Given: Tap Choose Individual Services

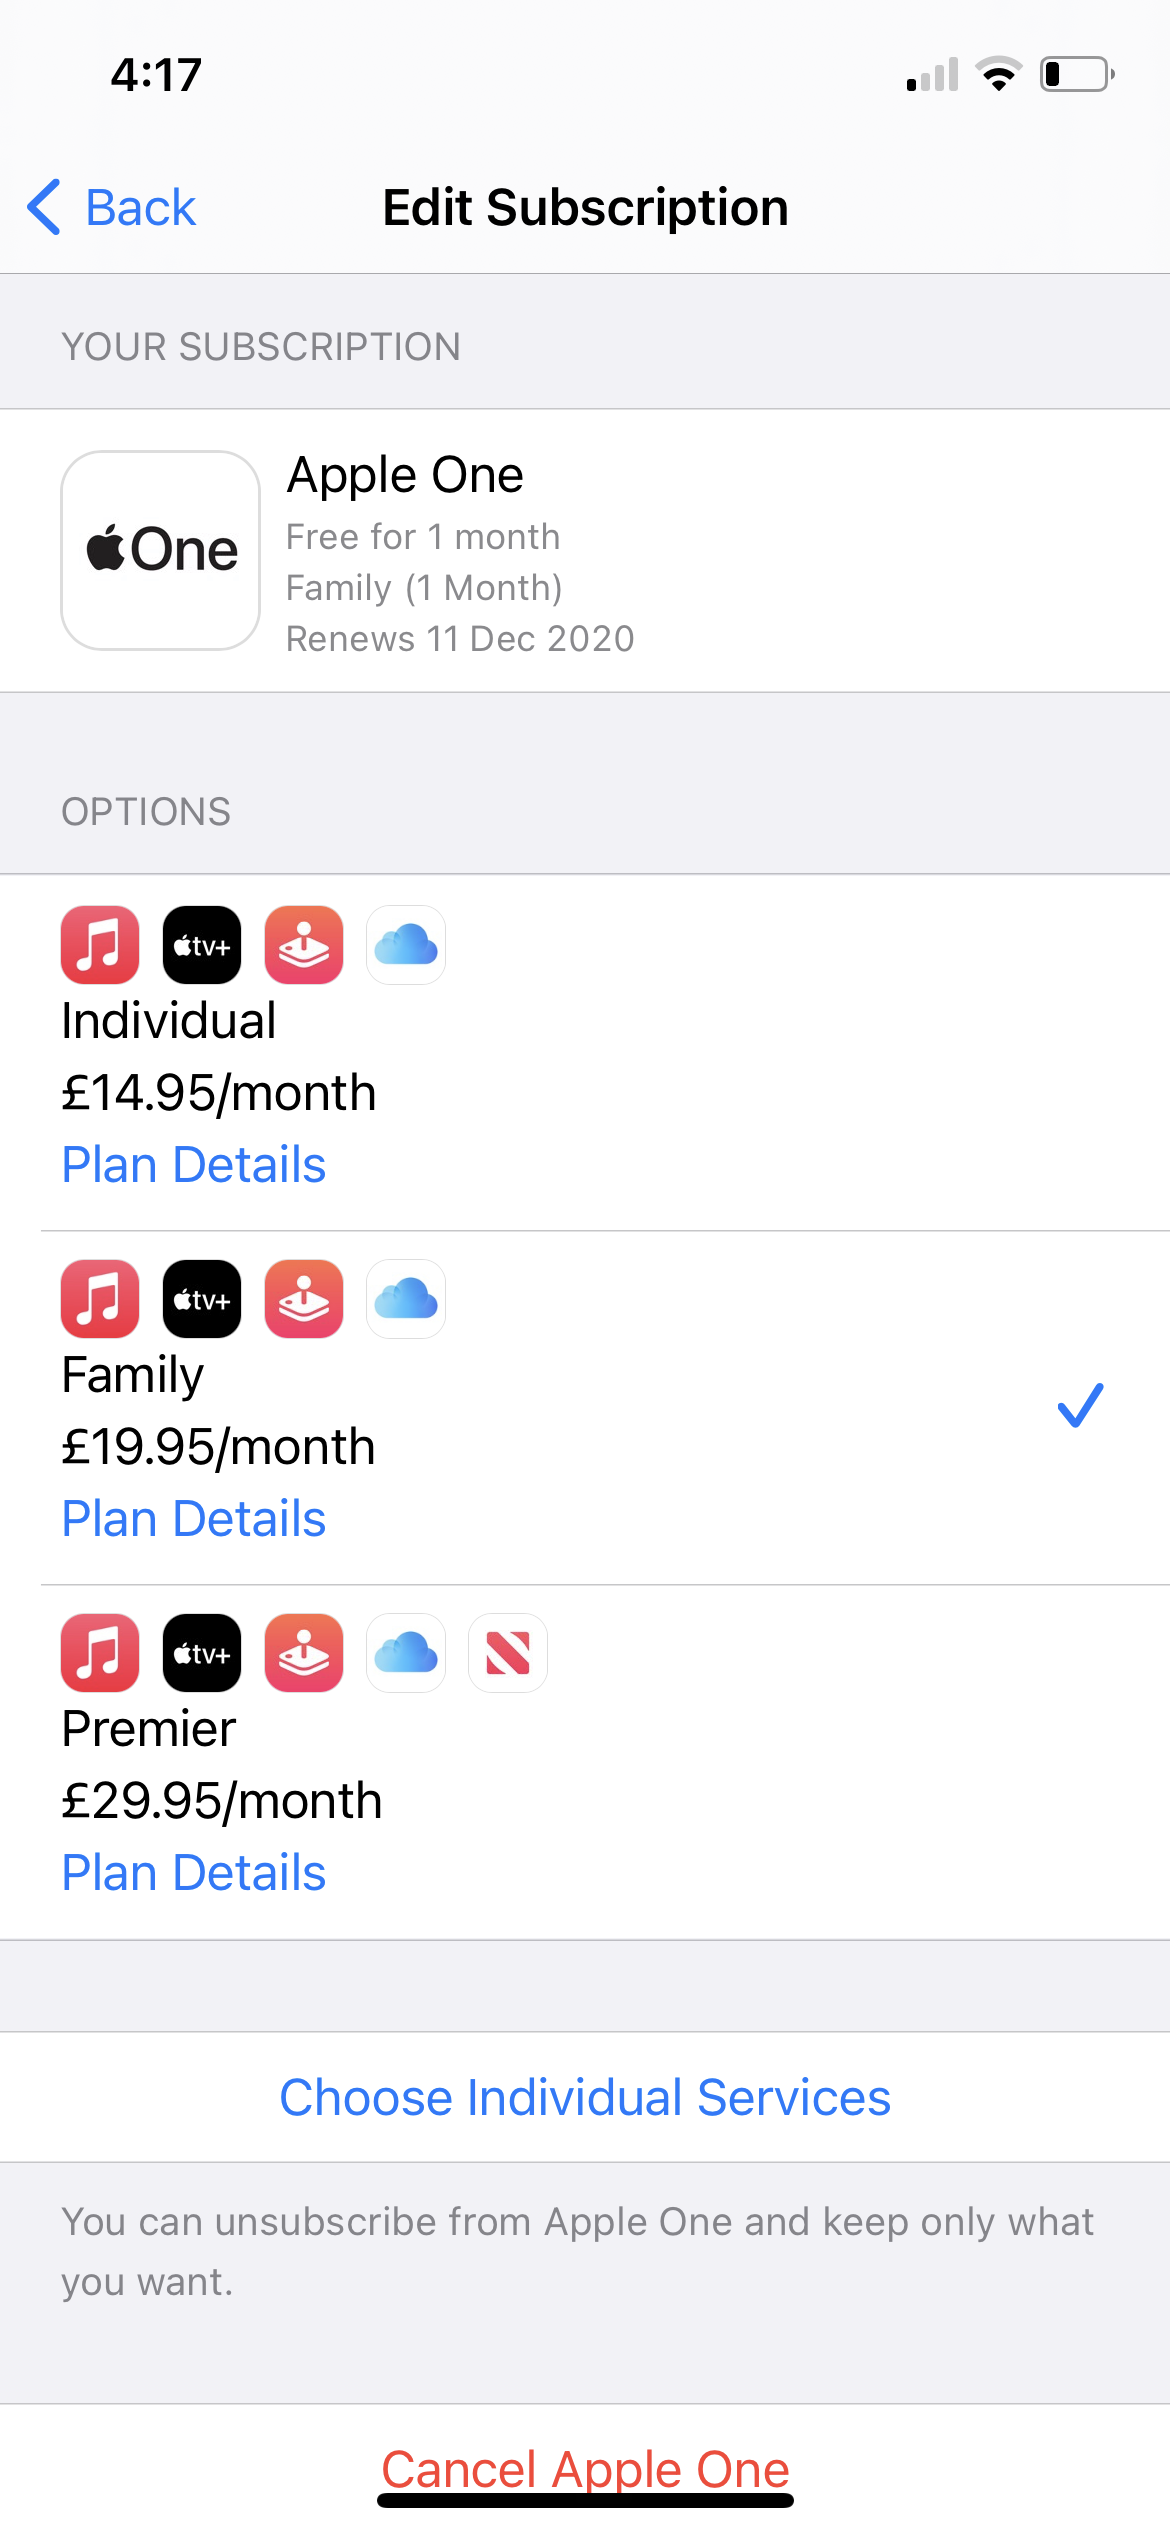Looking at the screenshot, I should click(x=585, y=2097).
